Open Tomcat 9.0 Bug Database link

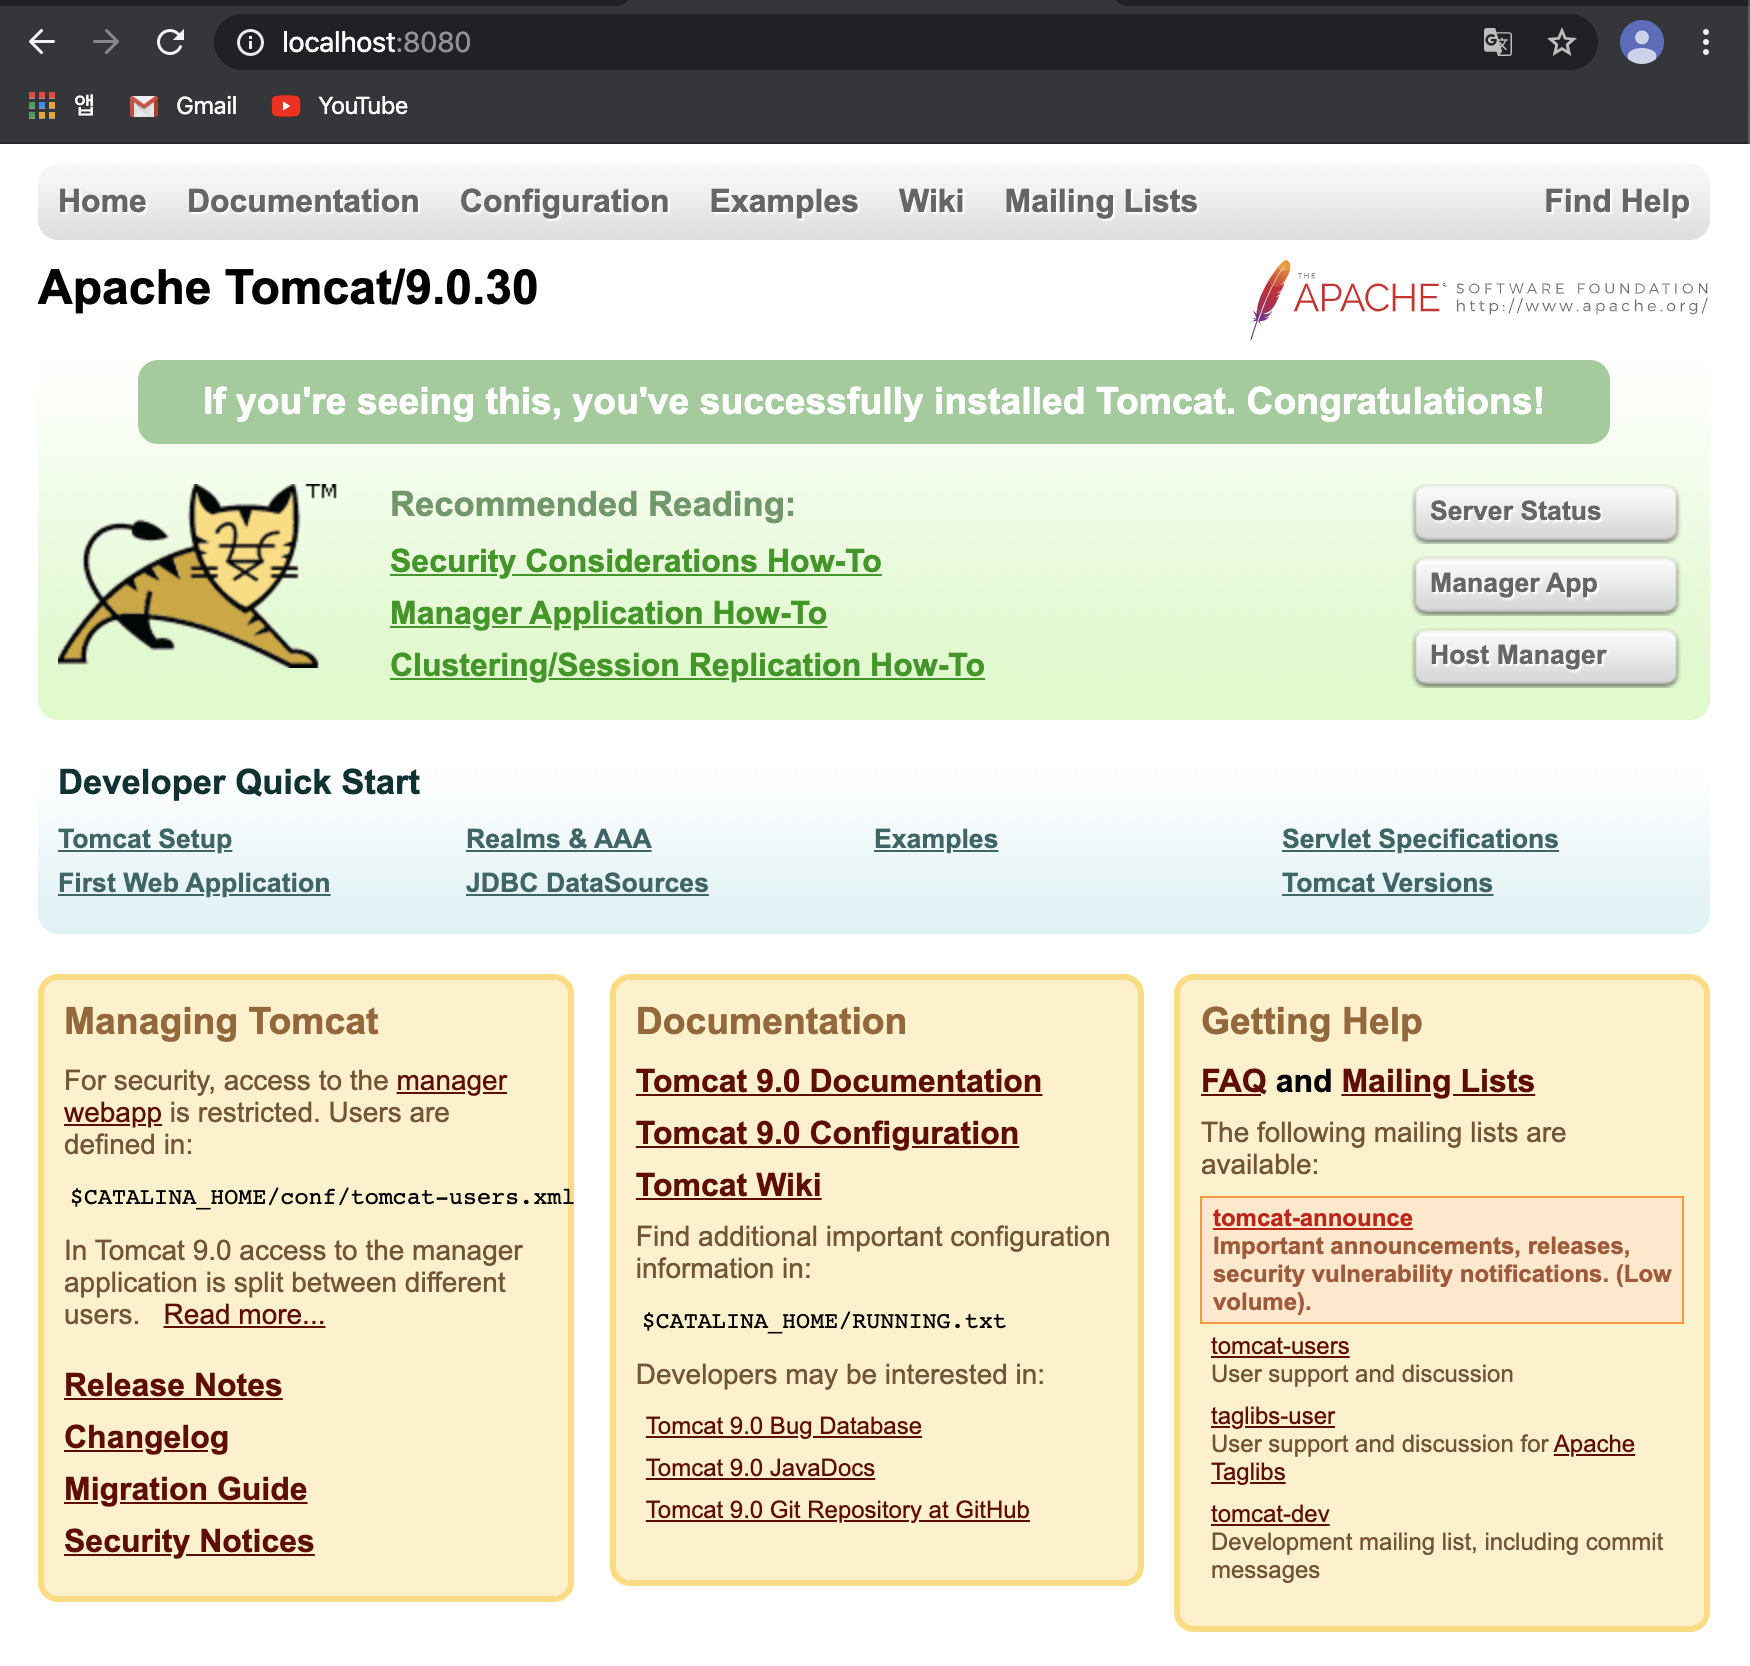pyautogui.click(x=783, y=1426)
